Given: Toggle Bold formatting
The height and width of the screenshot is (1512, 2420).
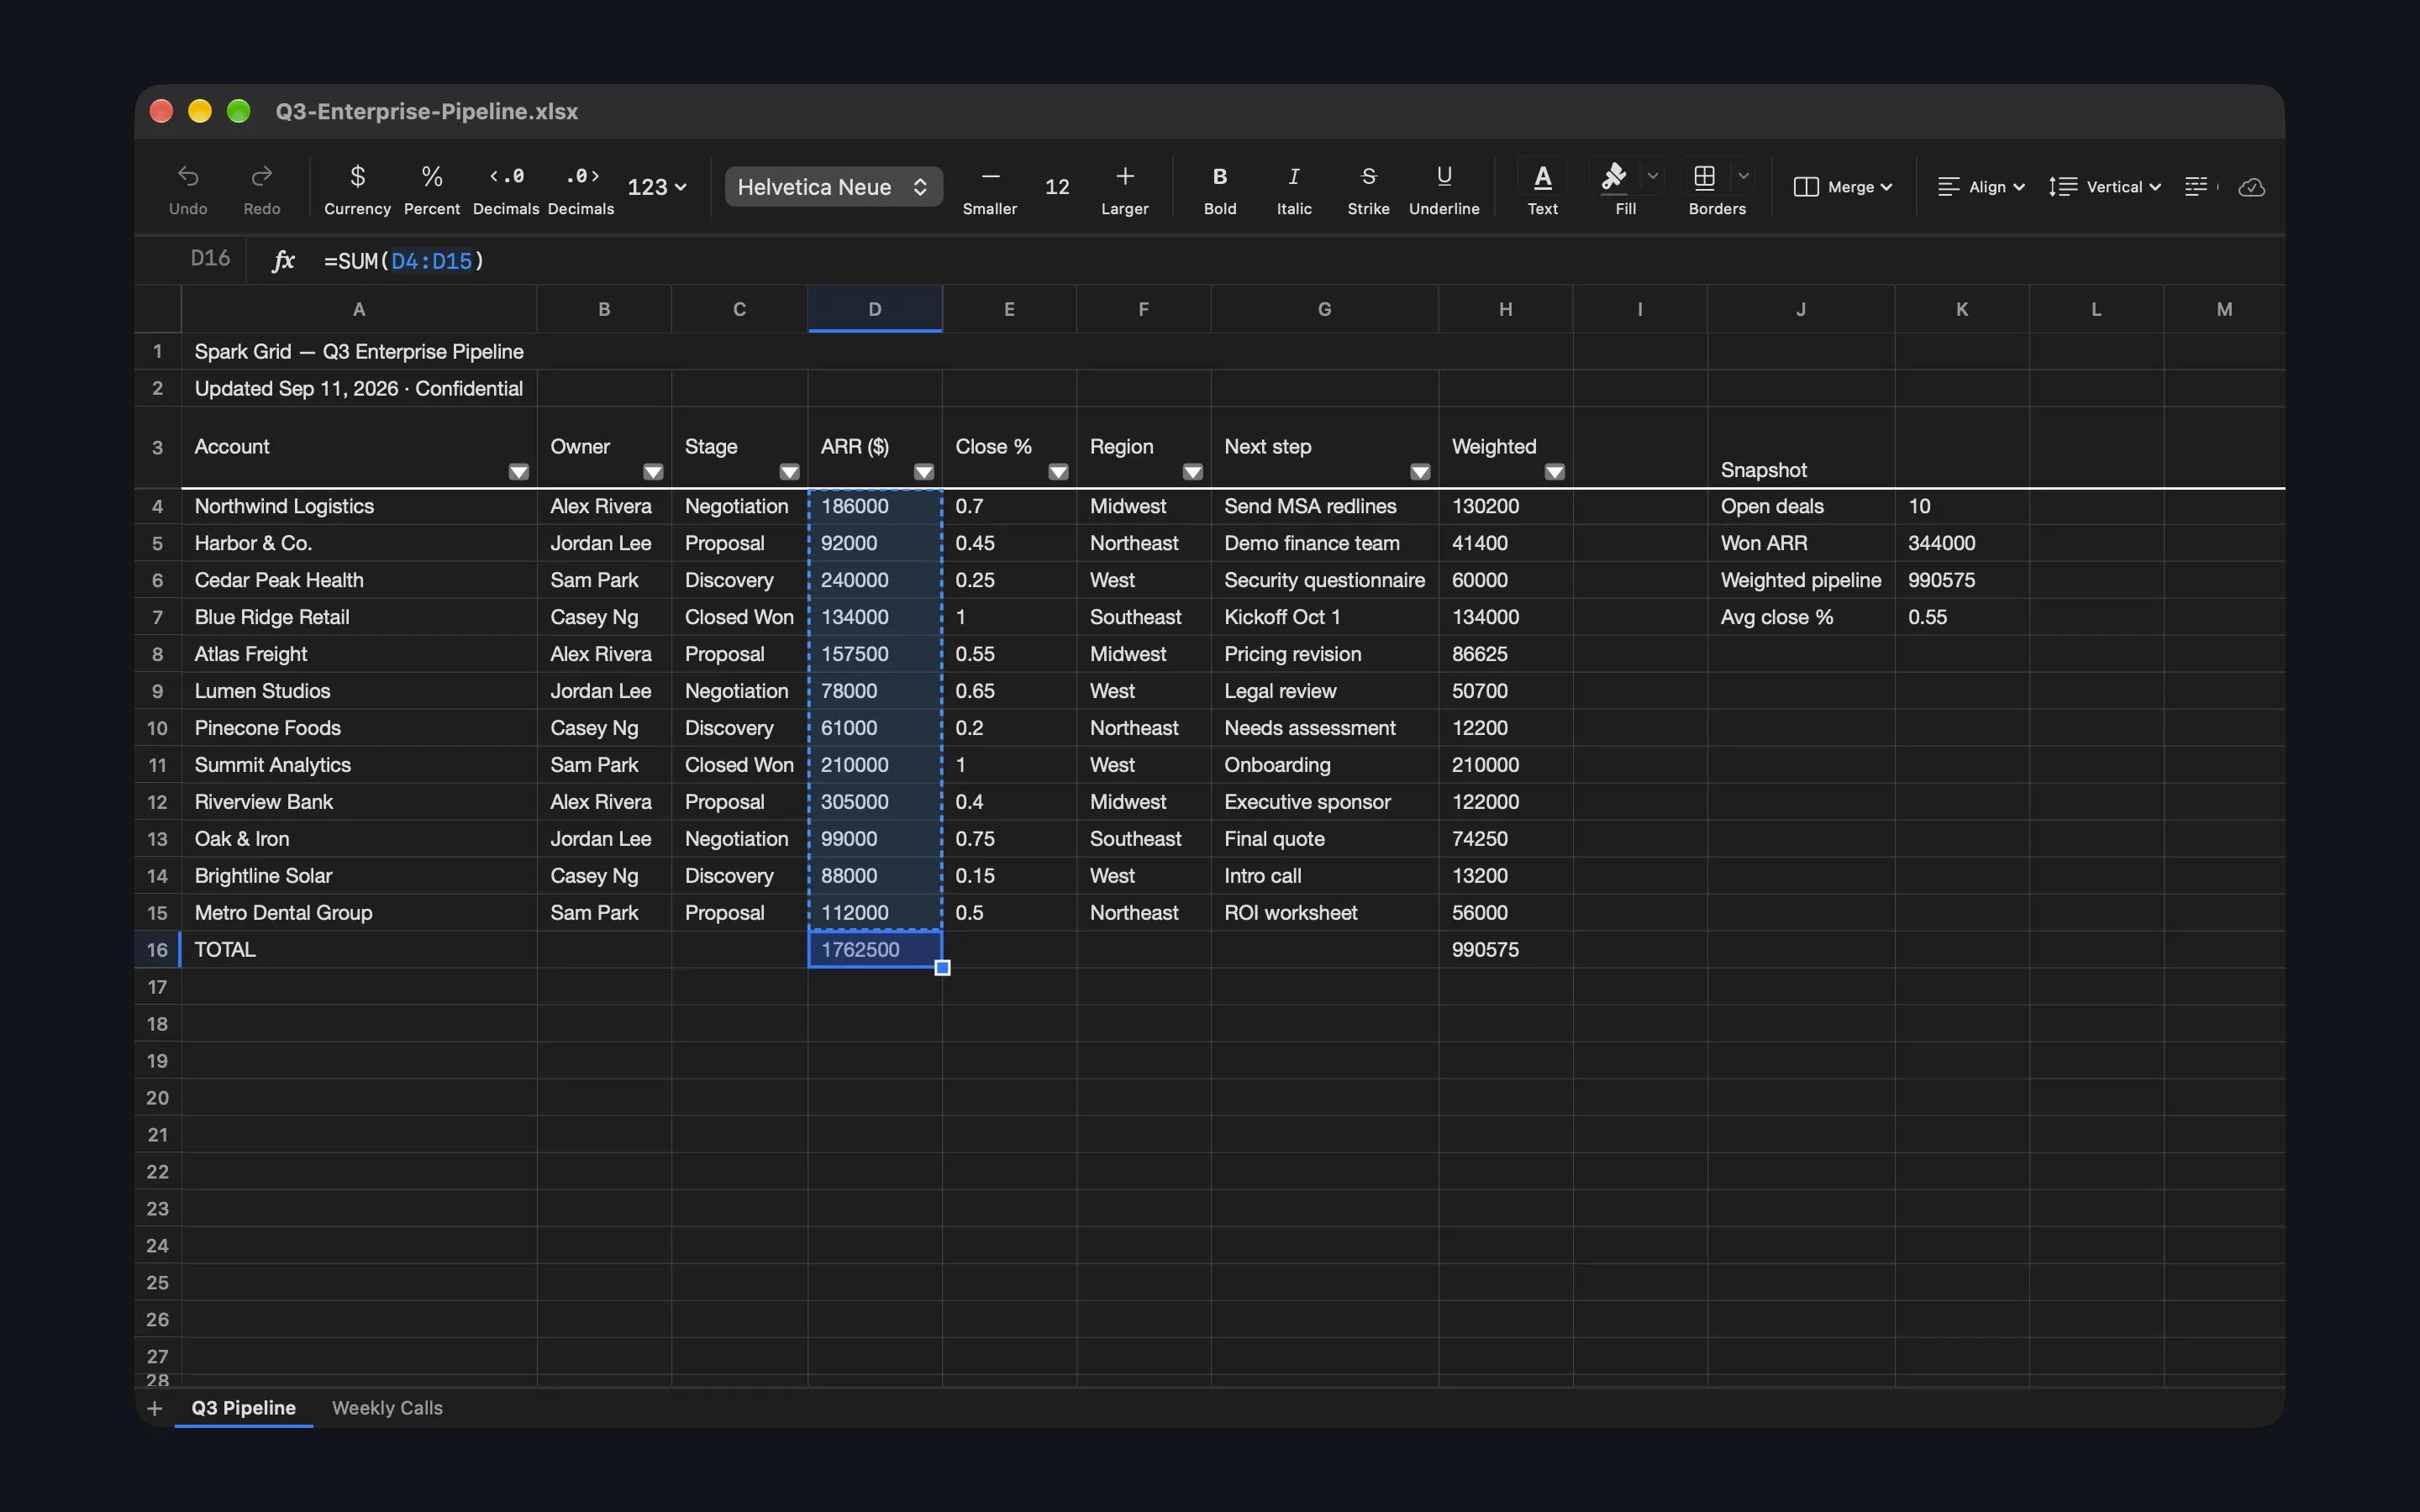Looking at the screenshot, I should (1219, 188).
